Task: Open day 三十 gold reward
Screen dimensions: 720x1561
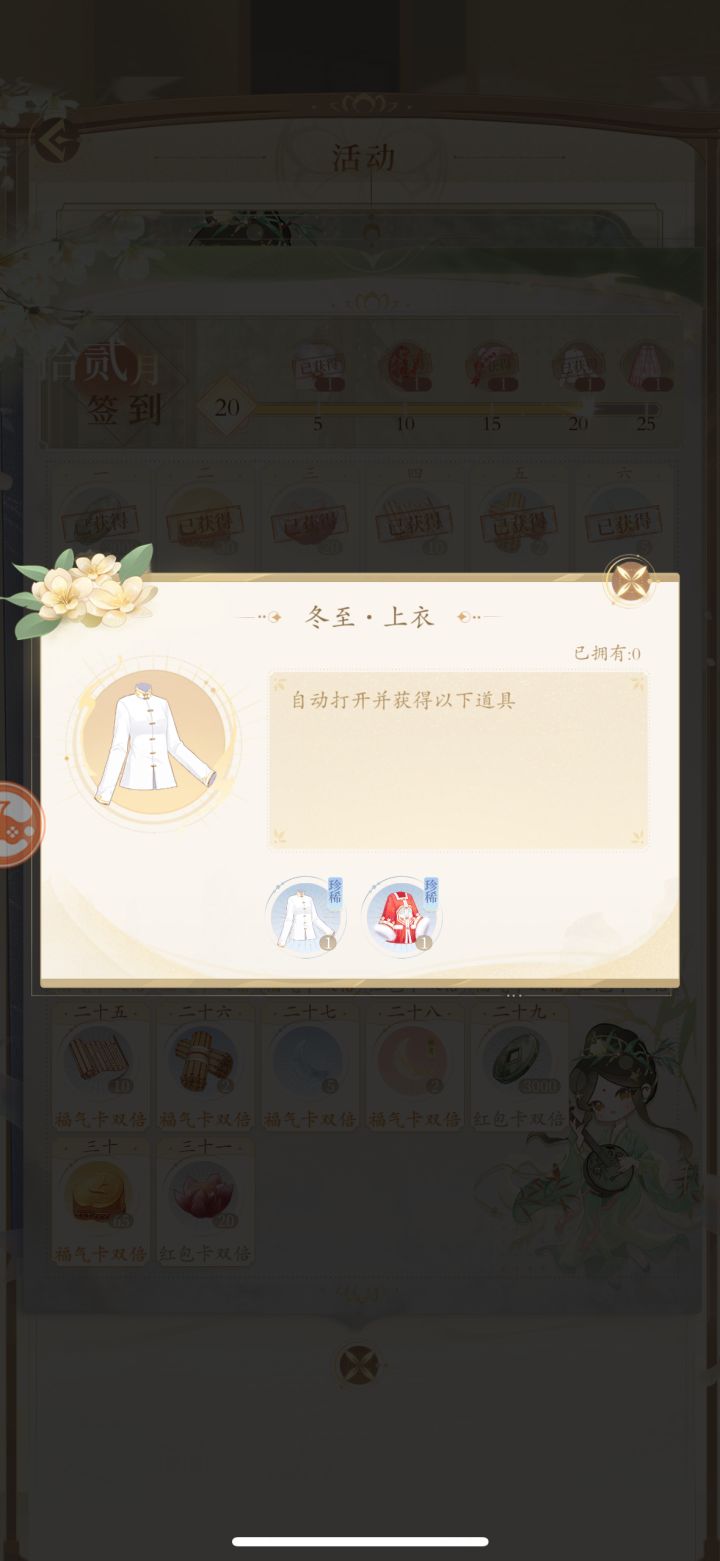Action: pyautogui.click(x=101, y=1200)
